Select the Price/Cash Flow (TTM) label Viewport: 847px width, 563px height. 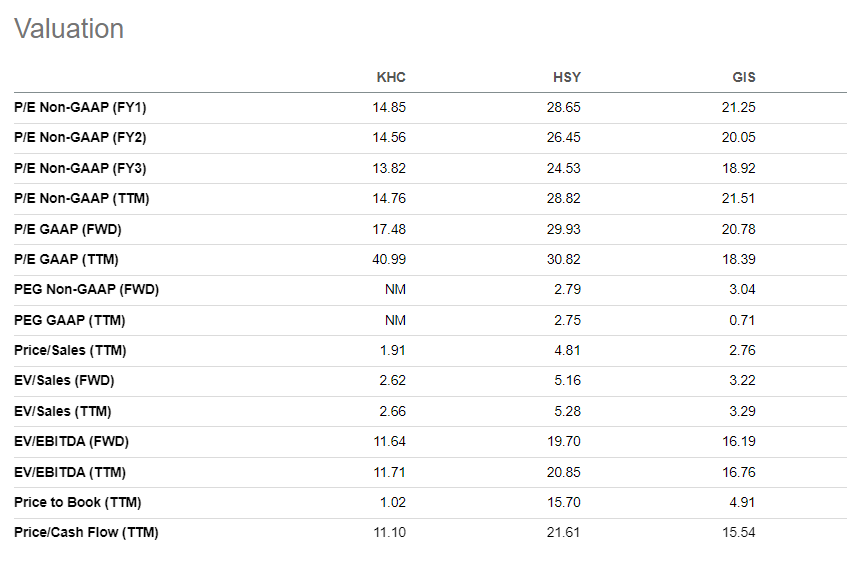(86, 532)
